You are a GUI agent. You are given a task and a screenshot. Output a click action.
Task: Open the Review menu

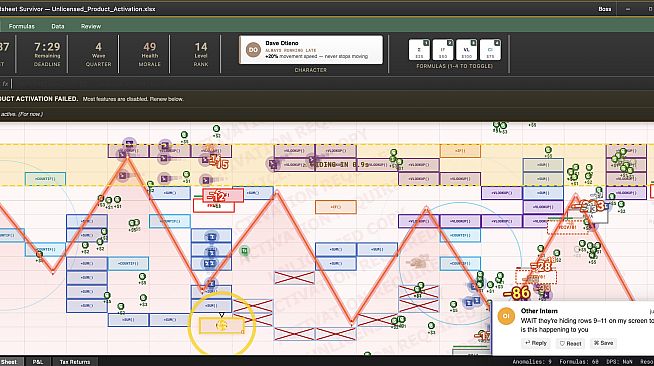pos(91,26)
